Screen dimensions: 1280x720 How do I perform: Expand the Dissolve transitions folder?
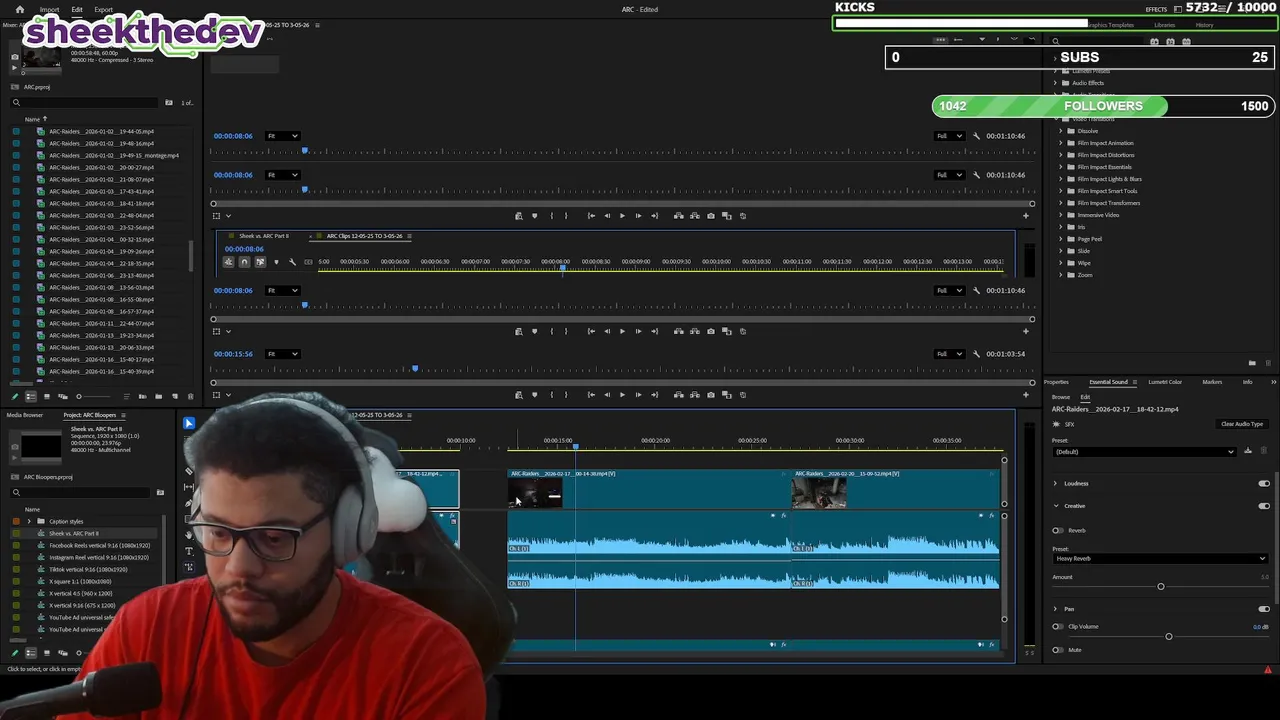(1061, 131)
